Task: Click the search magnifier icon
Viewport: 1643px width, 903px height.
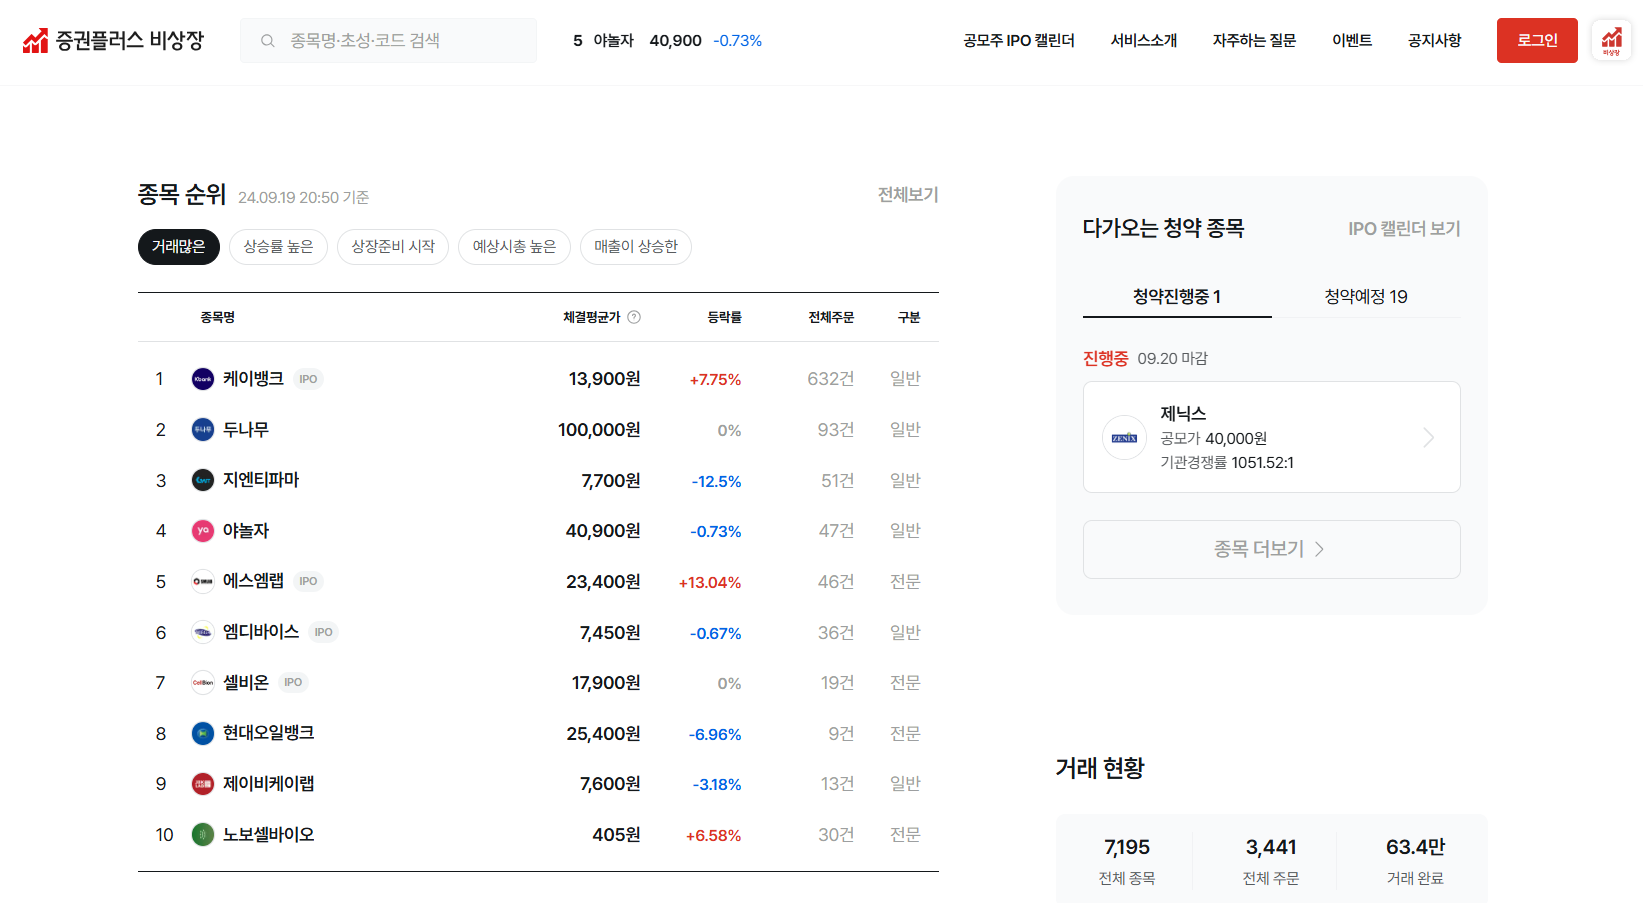Action: tap(266, 40)
